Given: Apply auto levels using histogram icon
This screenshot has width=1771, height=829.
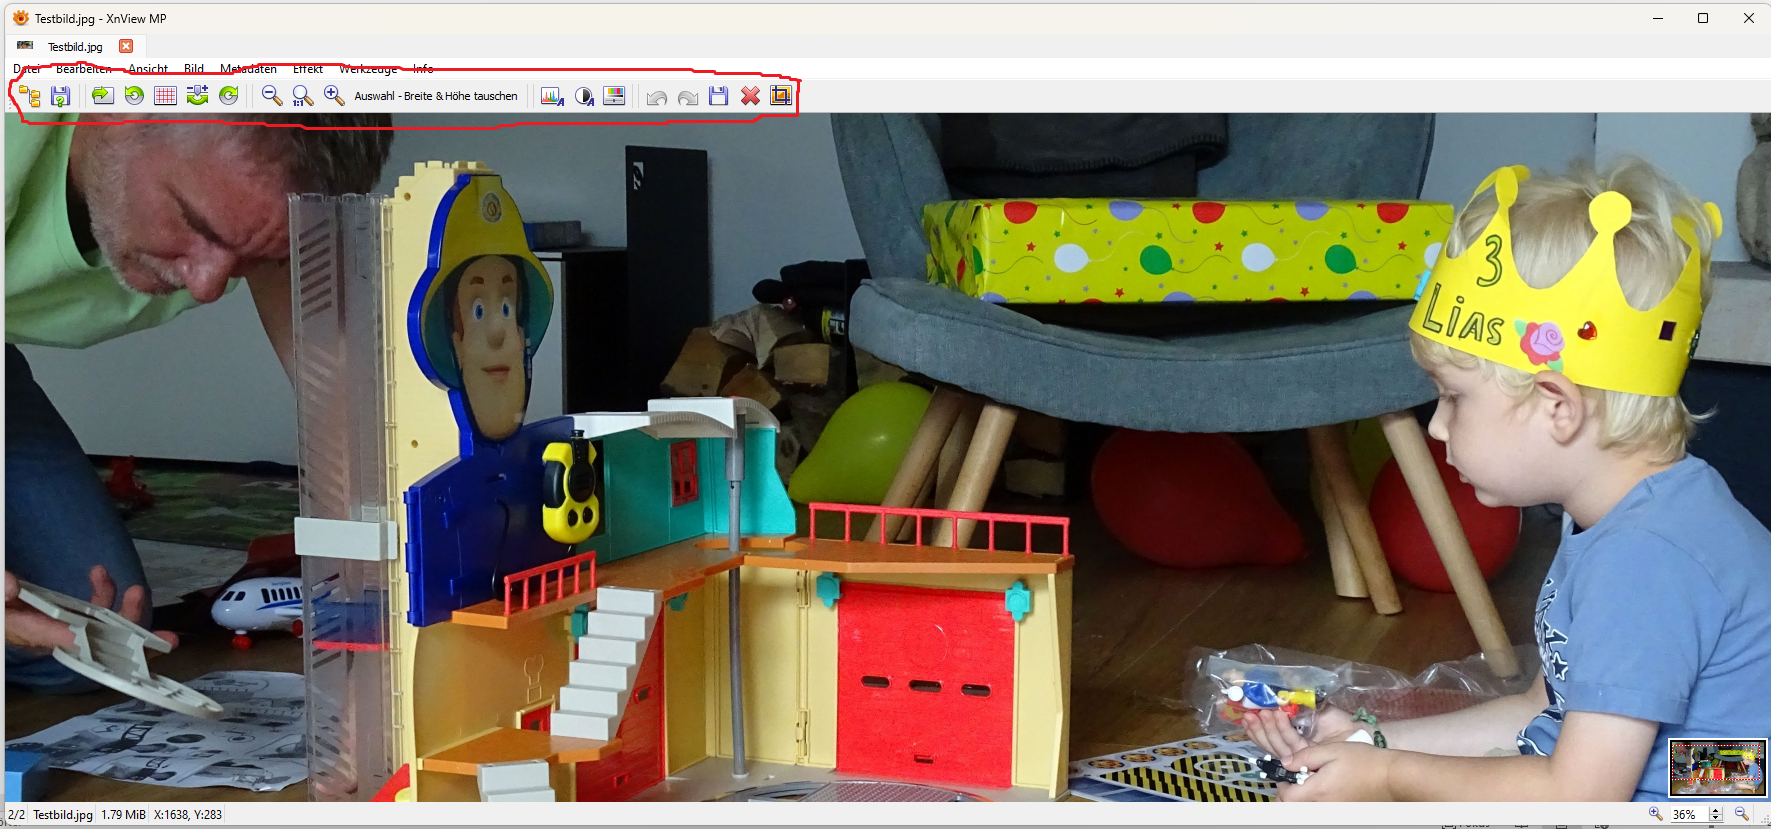Looking at the screenshot, I should click(552, 96).
